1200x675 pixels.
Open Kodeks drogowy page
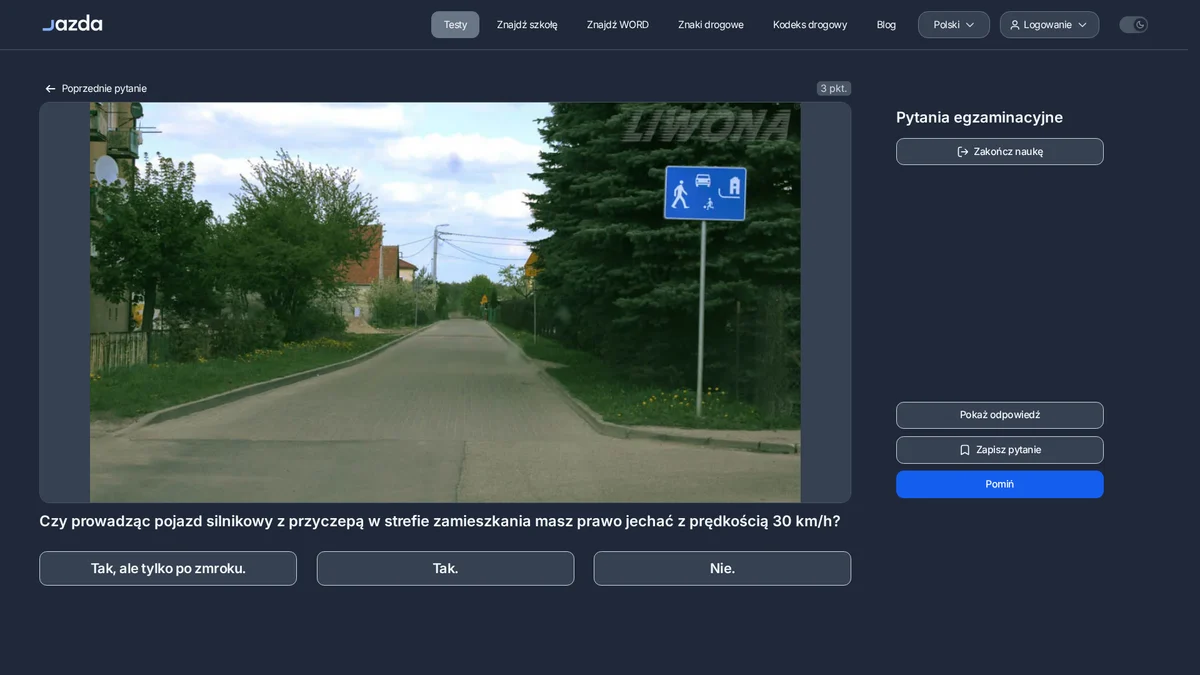click(810, 25)
